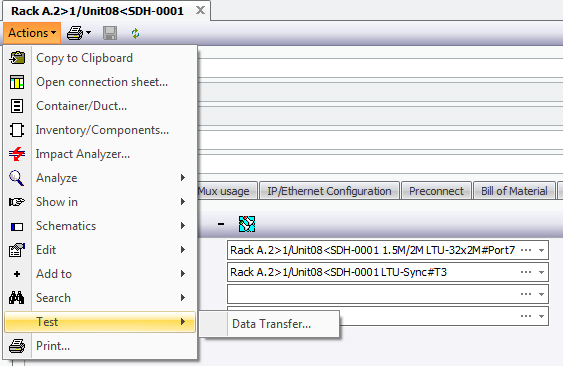This screenshot has width=563, height=366.
Task: Expand the Search submenu arrow
Action: pyautogui.click(x=183, y=297)
